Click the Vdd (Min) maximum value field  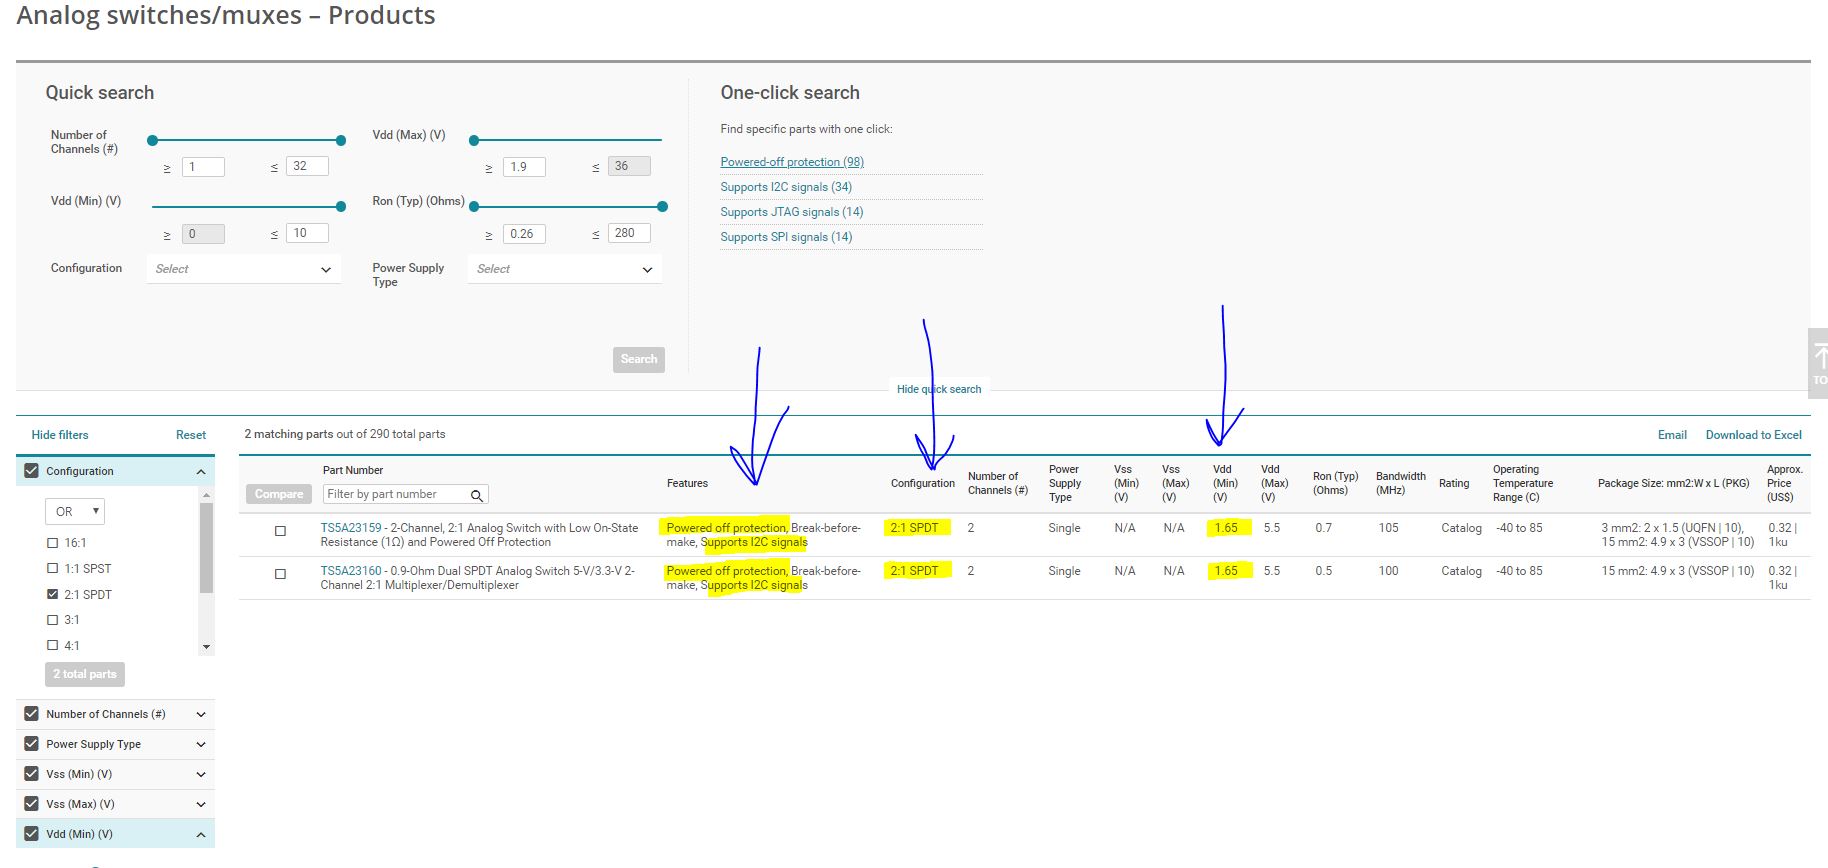(307, 233)
